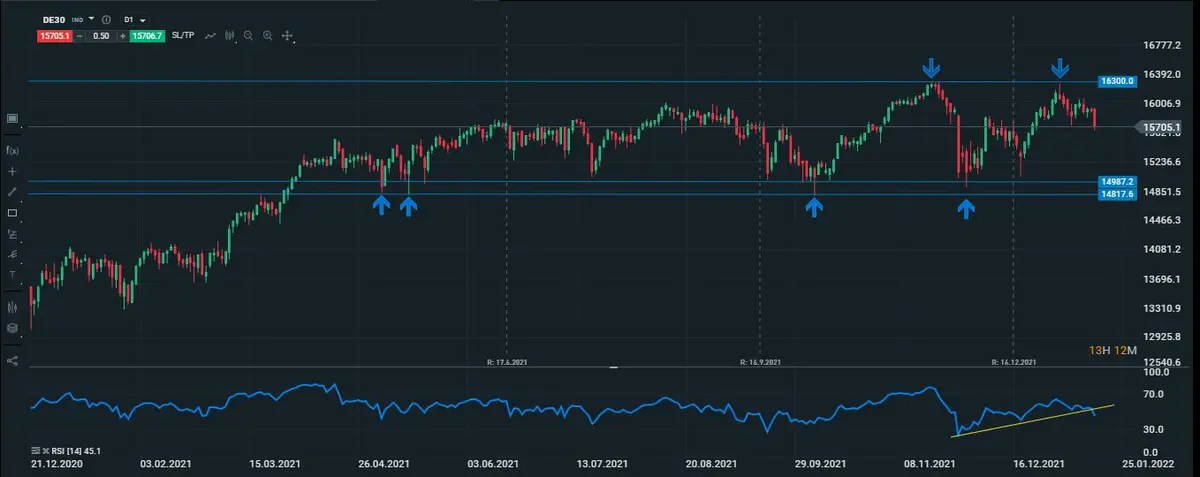Expand the candlestick chart type selector
The height and width of the screenshot is (477, 1200).
point(230,36)
